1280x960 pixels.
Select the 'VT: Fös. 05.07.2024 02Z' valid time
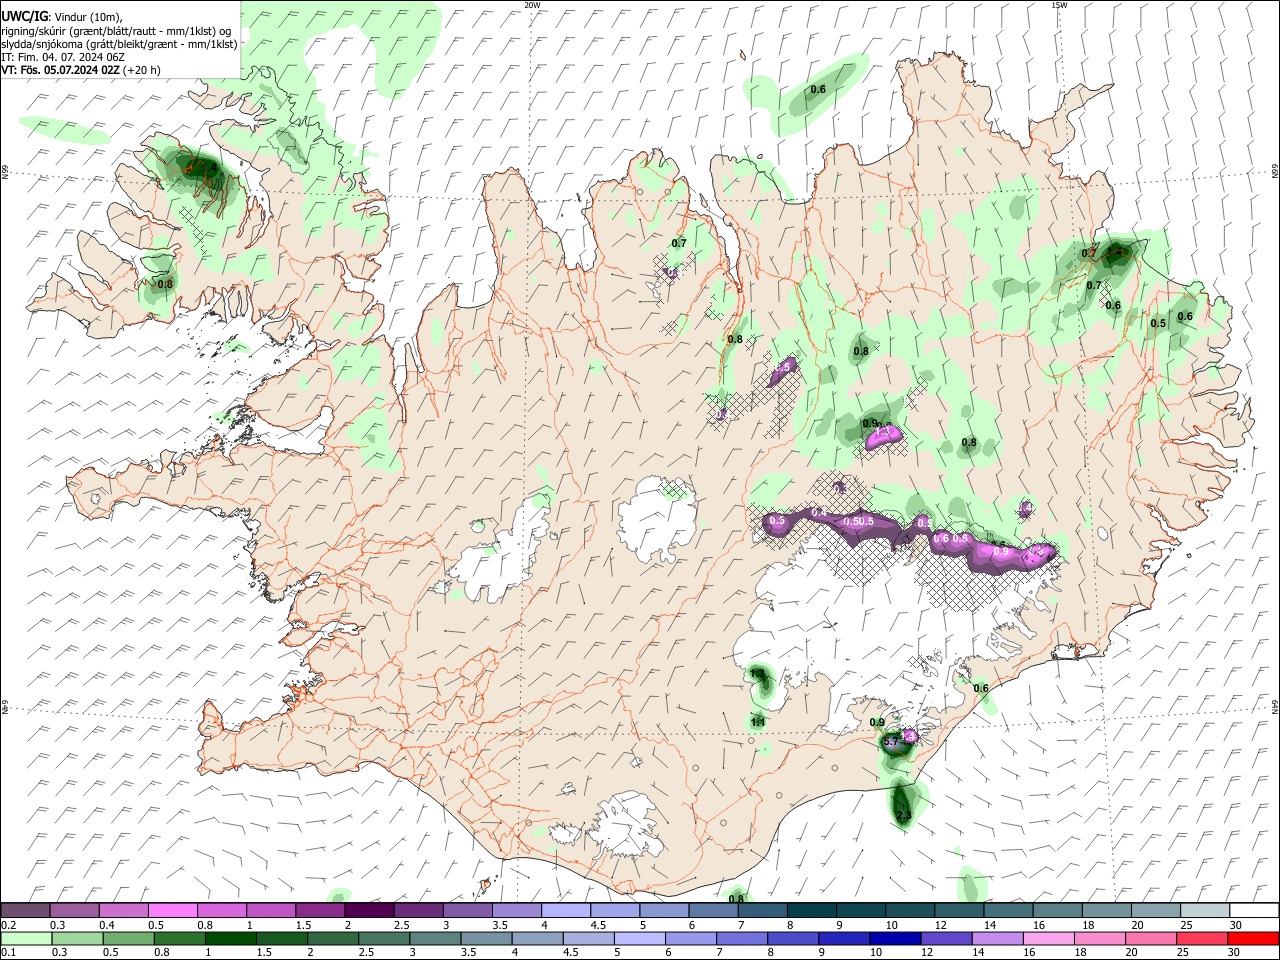pos(62,70)
